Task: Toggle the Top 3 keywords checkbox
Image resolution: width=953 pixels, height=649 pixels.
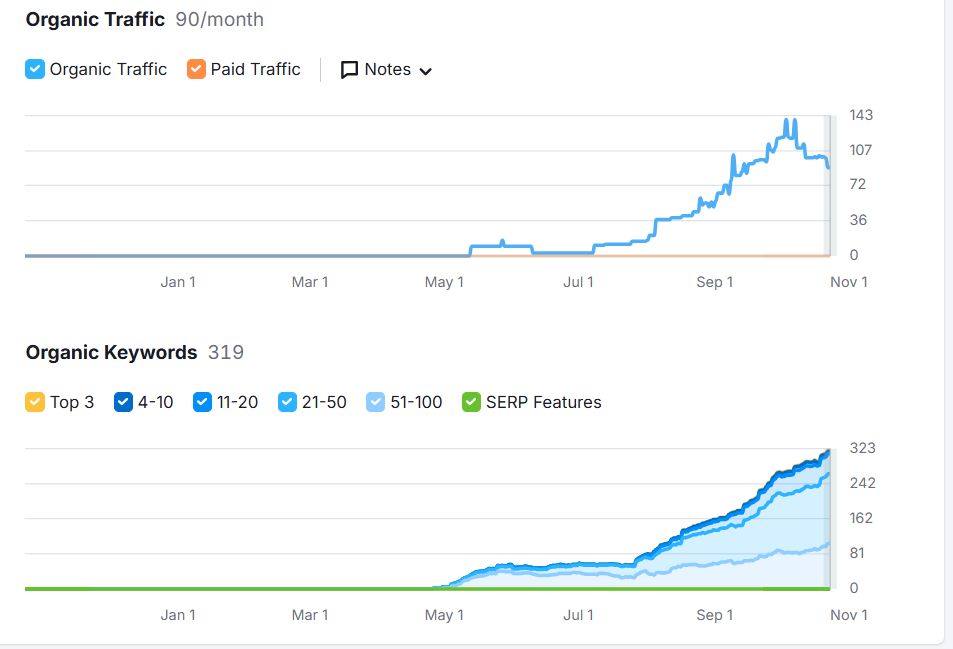Action: tap(35, 402)
